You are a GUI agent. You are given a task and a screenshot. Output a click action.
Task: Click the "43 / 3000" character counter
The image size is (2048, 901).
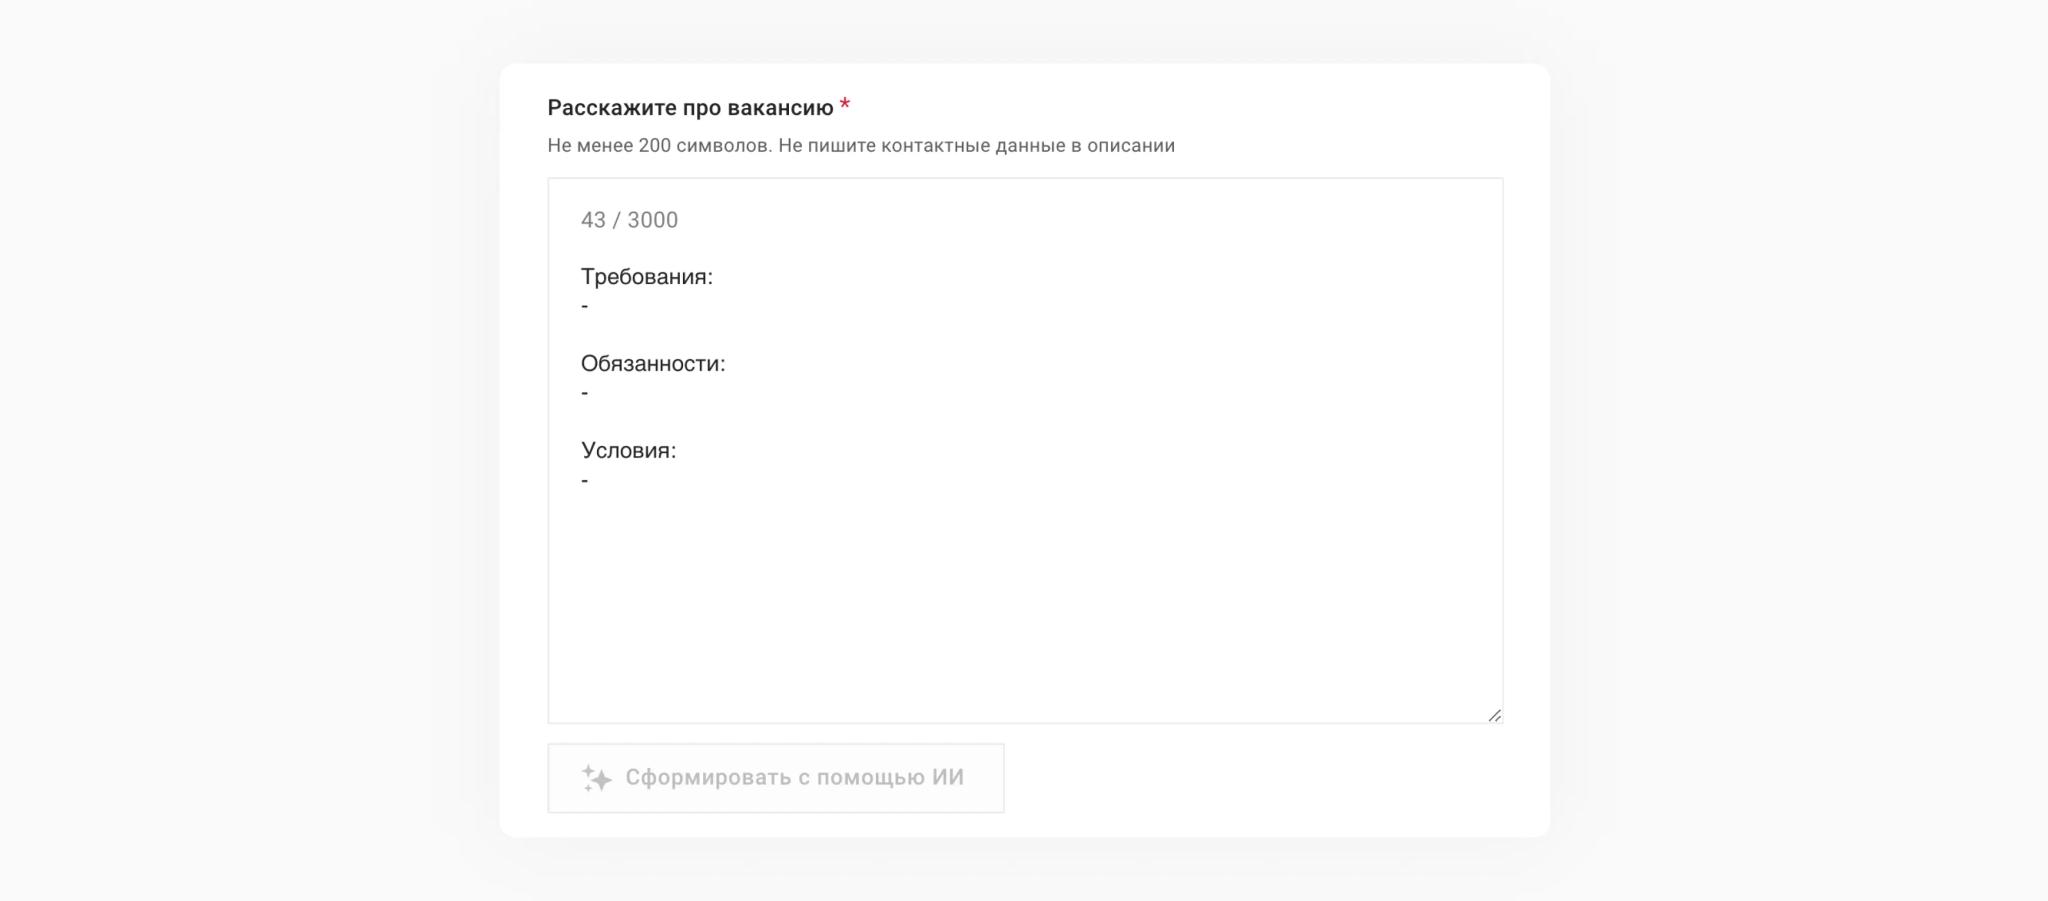click(629, 220)
